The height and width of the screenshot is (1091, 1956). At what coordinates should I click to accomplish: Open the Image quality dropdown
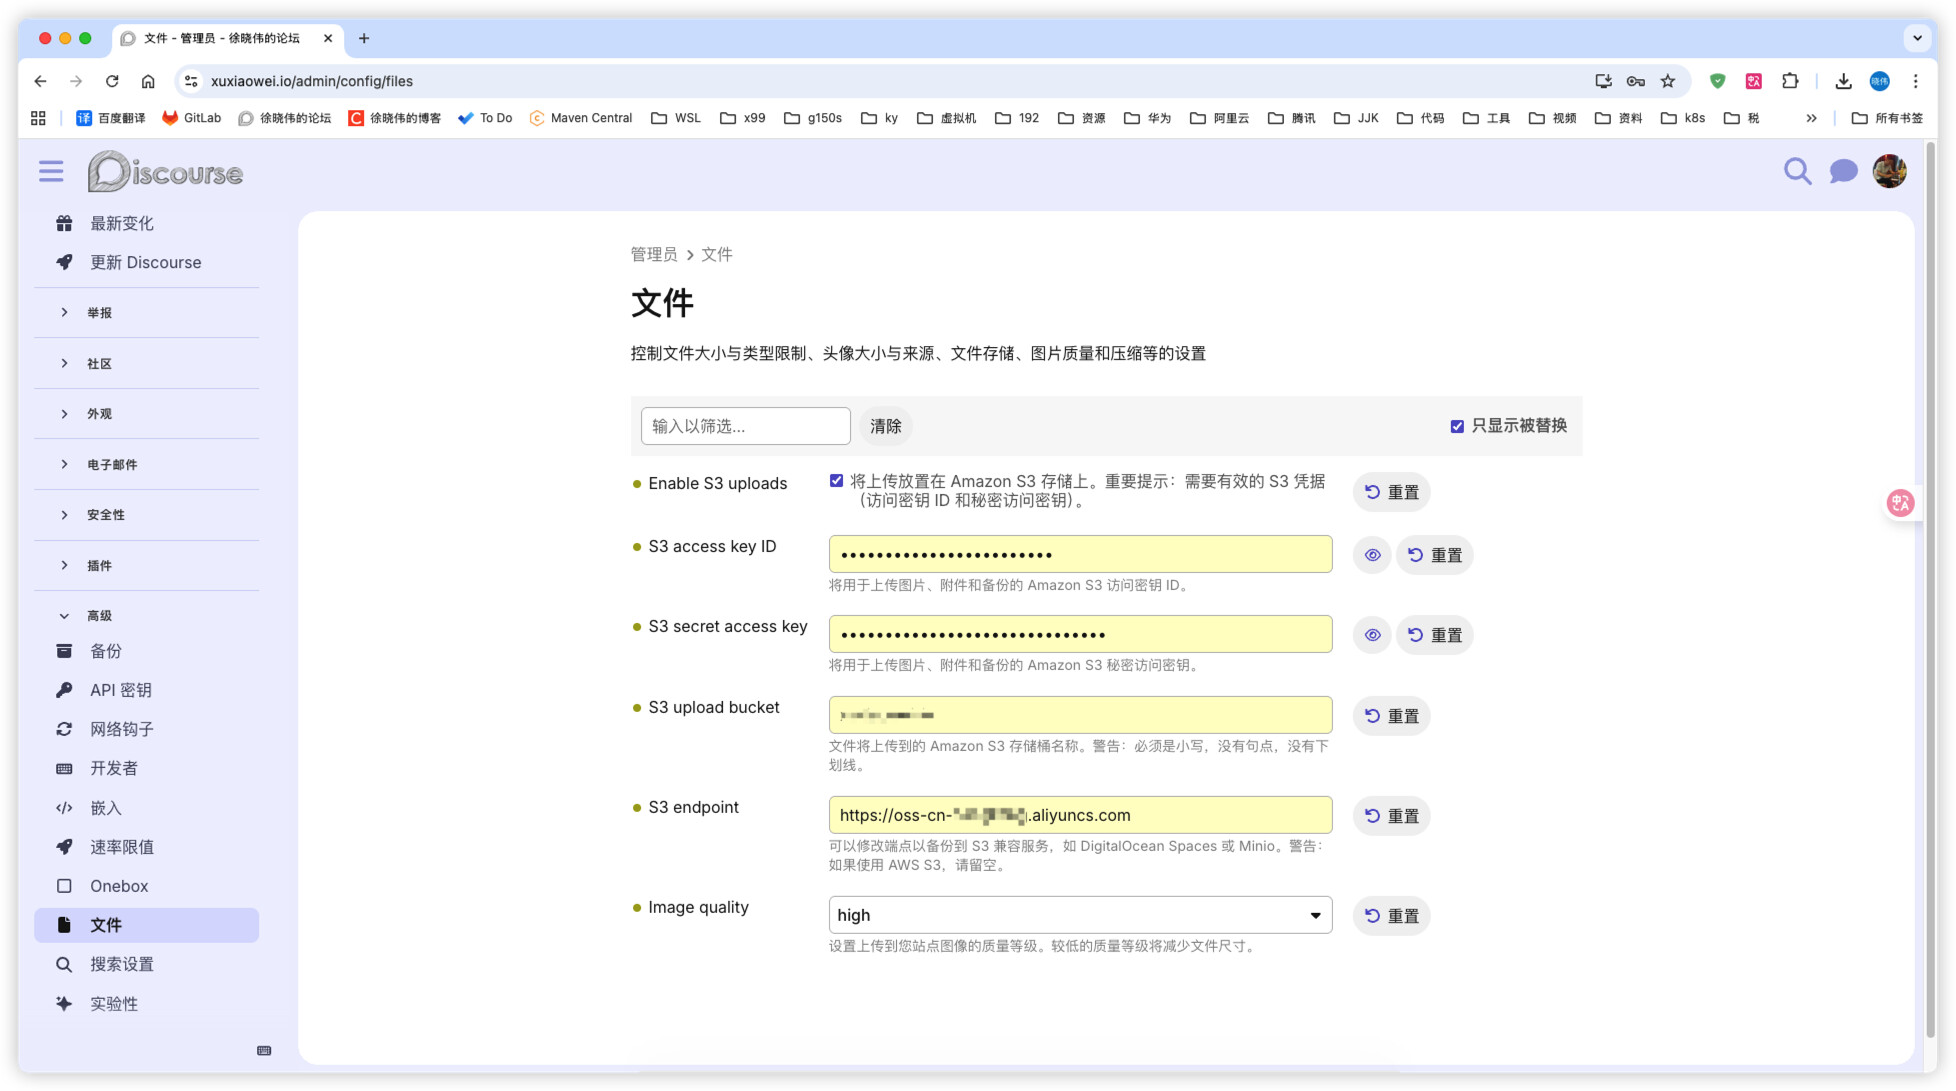tap(1080, 915)
